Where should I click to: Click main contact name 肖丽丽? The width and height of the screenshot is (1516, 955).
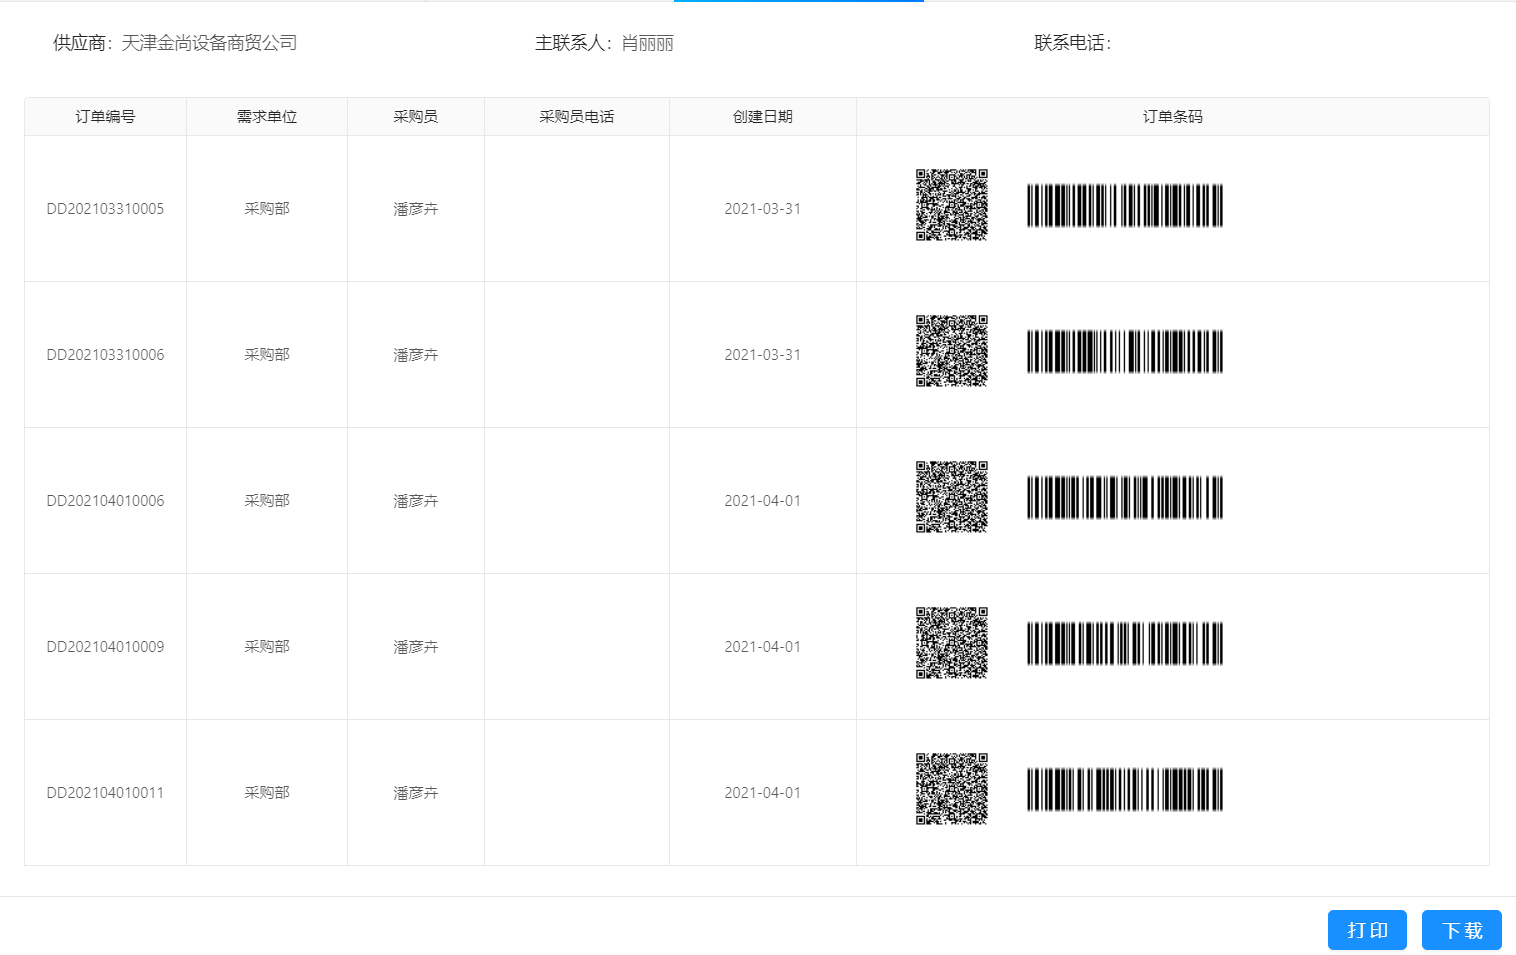point(647,43)
